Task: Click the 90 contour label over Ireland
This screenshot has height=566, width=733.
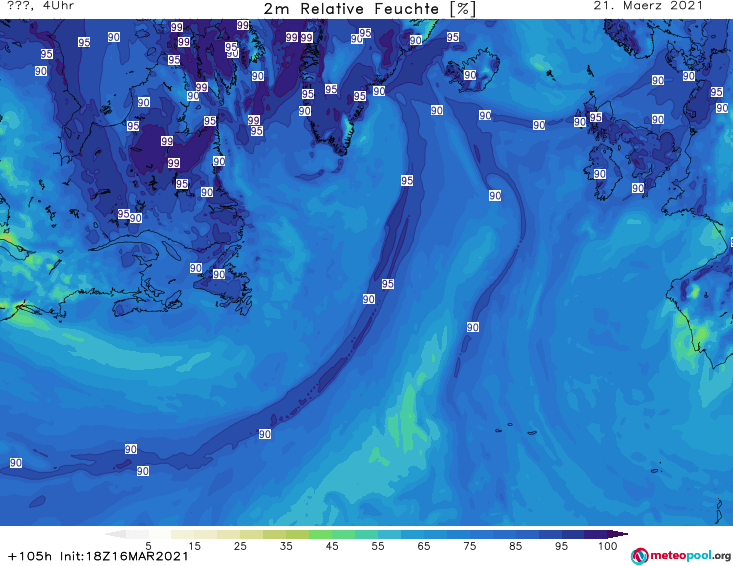Action: [600, 174]
